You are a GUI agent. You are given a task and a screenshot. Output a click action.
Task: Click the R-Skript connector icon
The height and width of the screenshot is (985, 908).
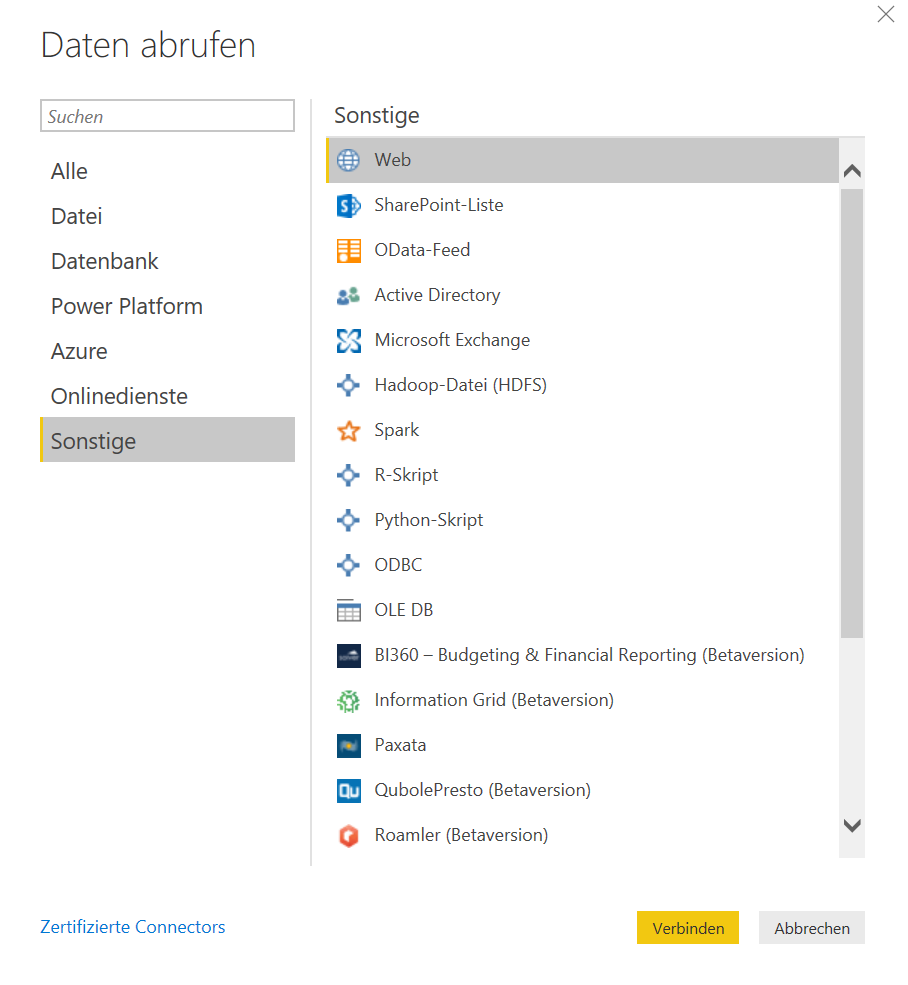point(348,476)
